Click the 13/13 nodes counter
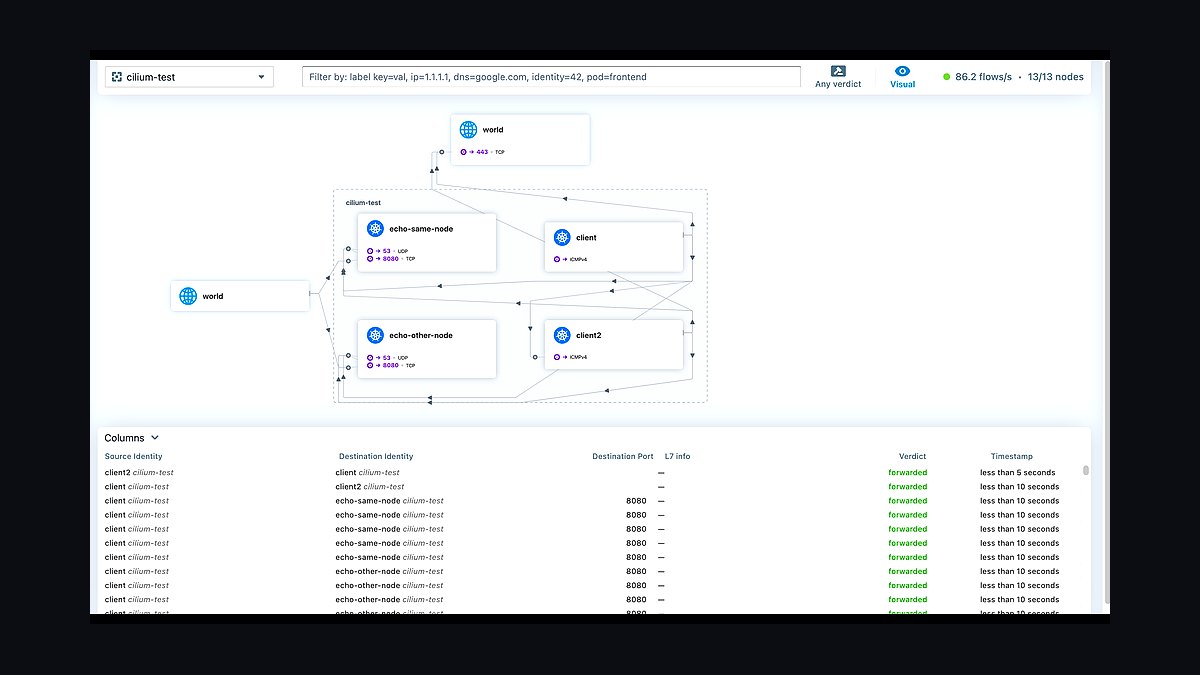 coord(1055,77)
